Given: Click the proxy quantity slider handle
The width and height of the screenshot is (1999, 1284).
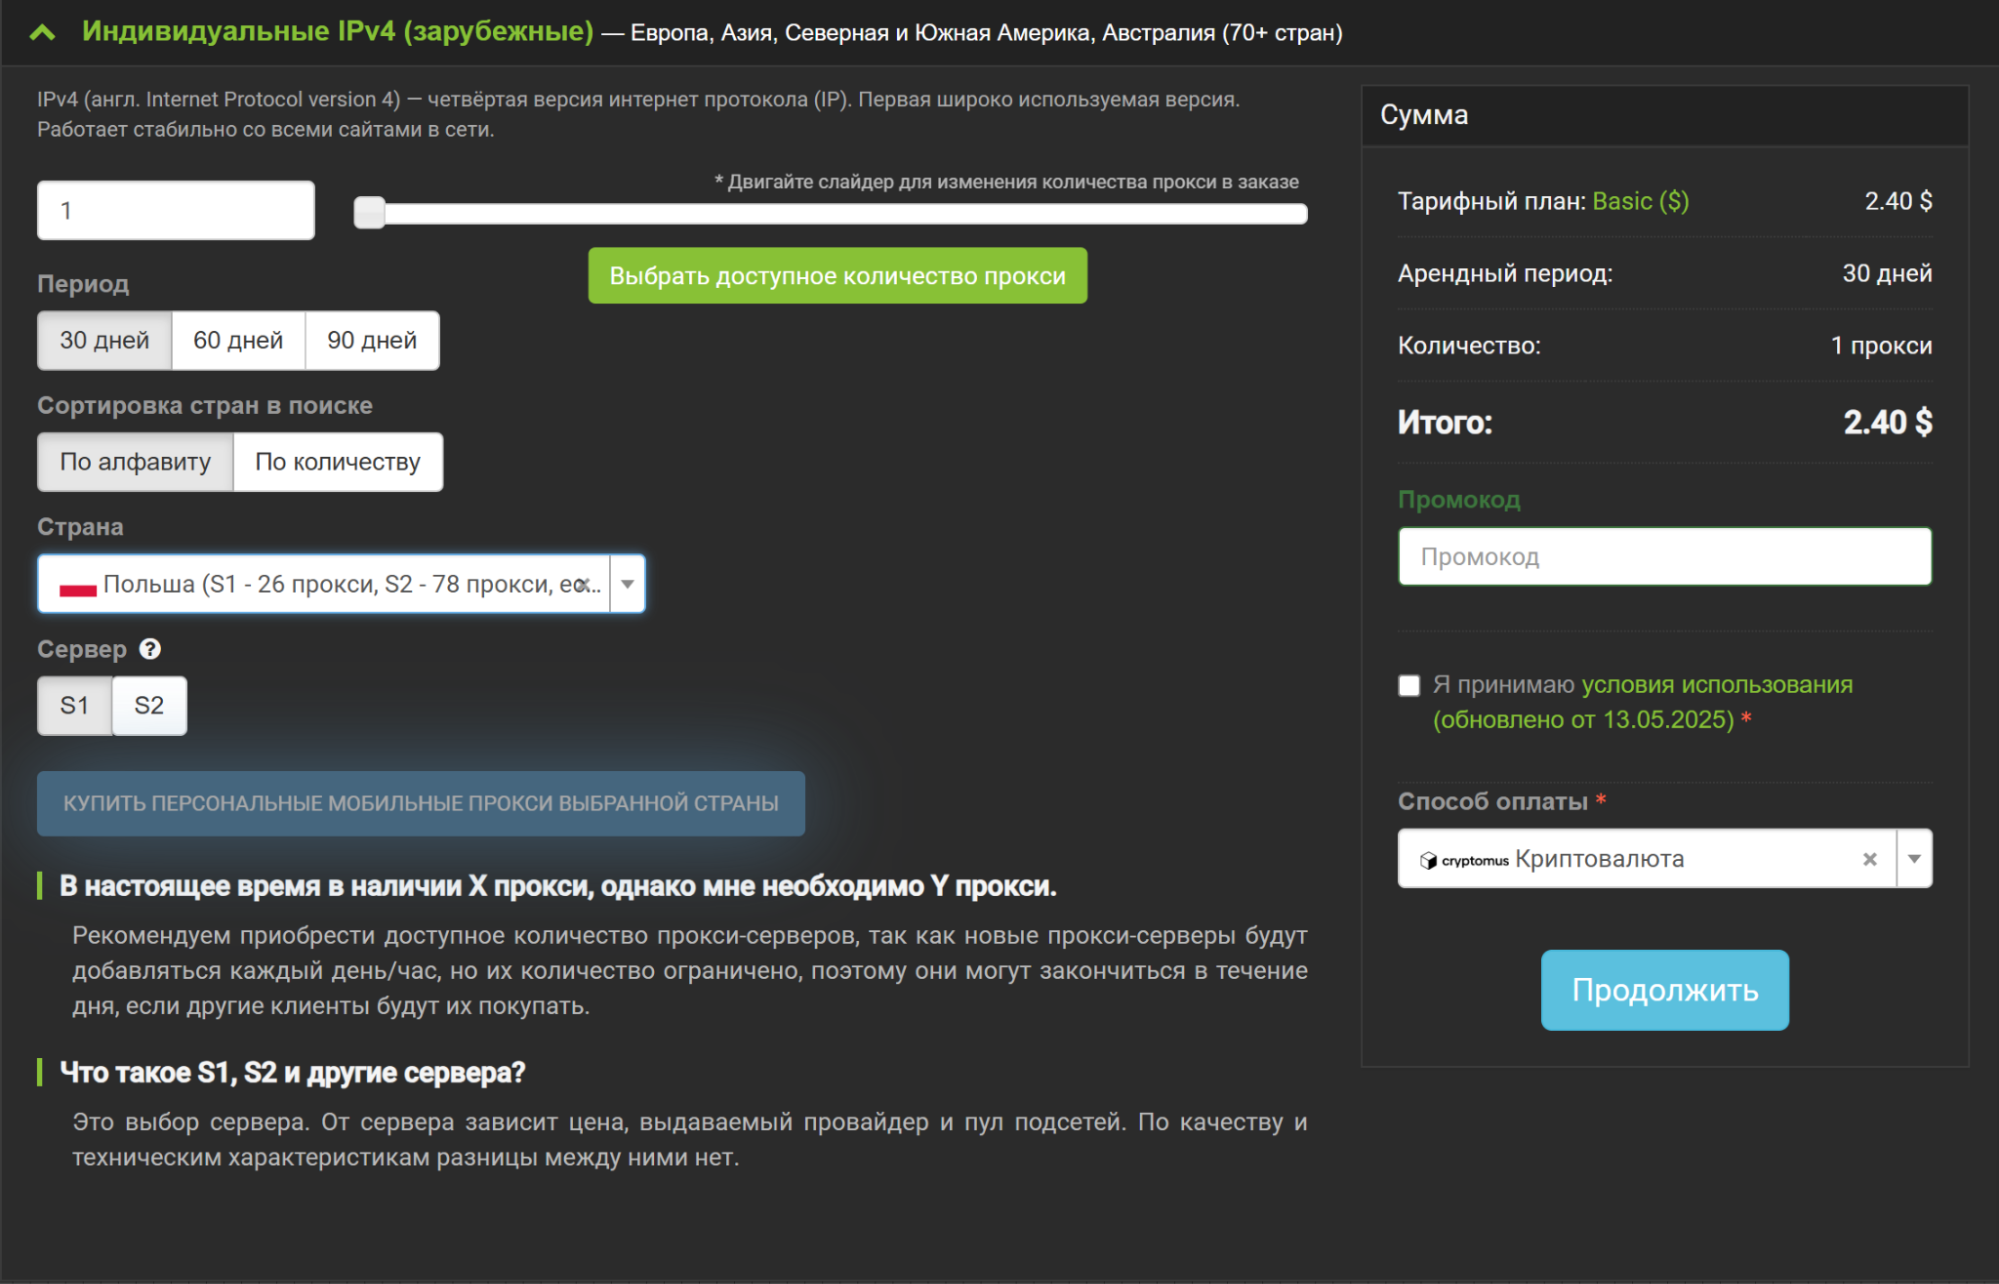Looking at the screenshot, I should (369, 212).
